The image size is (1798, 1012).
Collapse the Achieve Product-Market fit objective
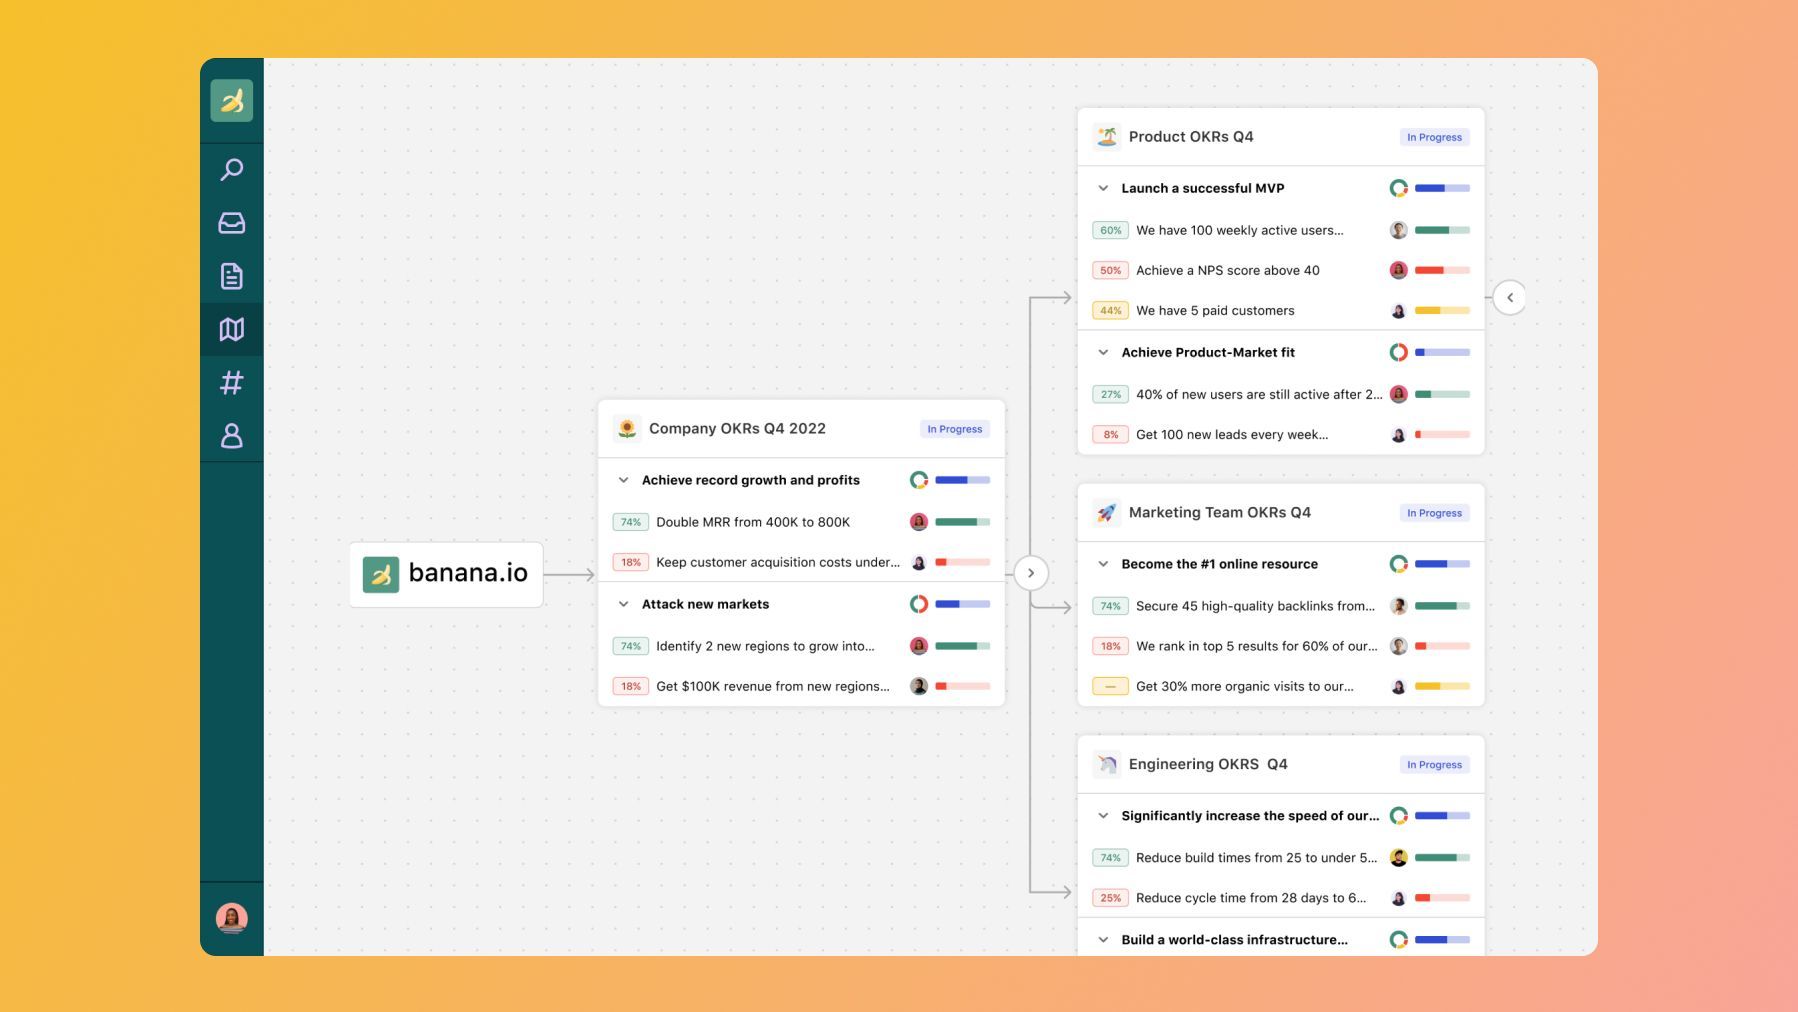click(x=1103, y=352)
